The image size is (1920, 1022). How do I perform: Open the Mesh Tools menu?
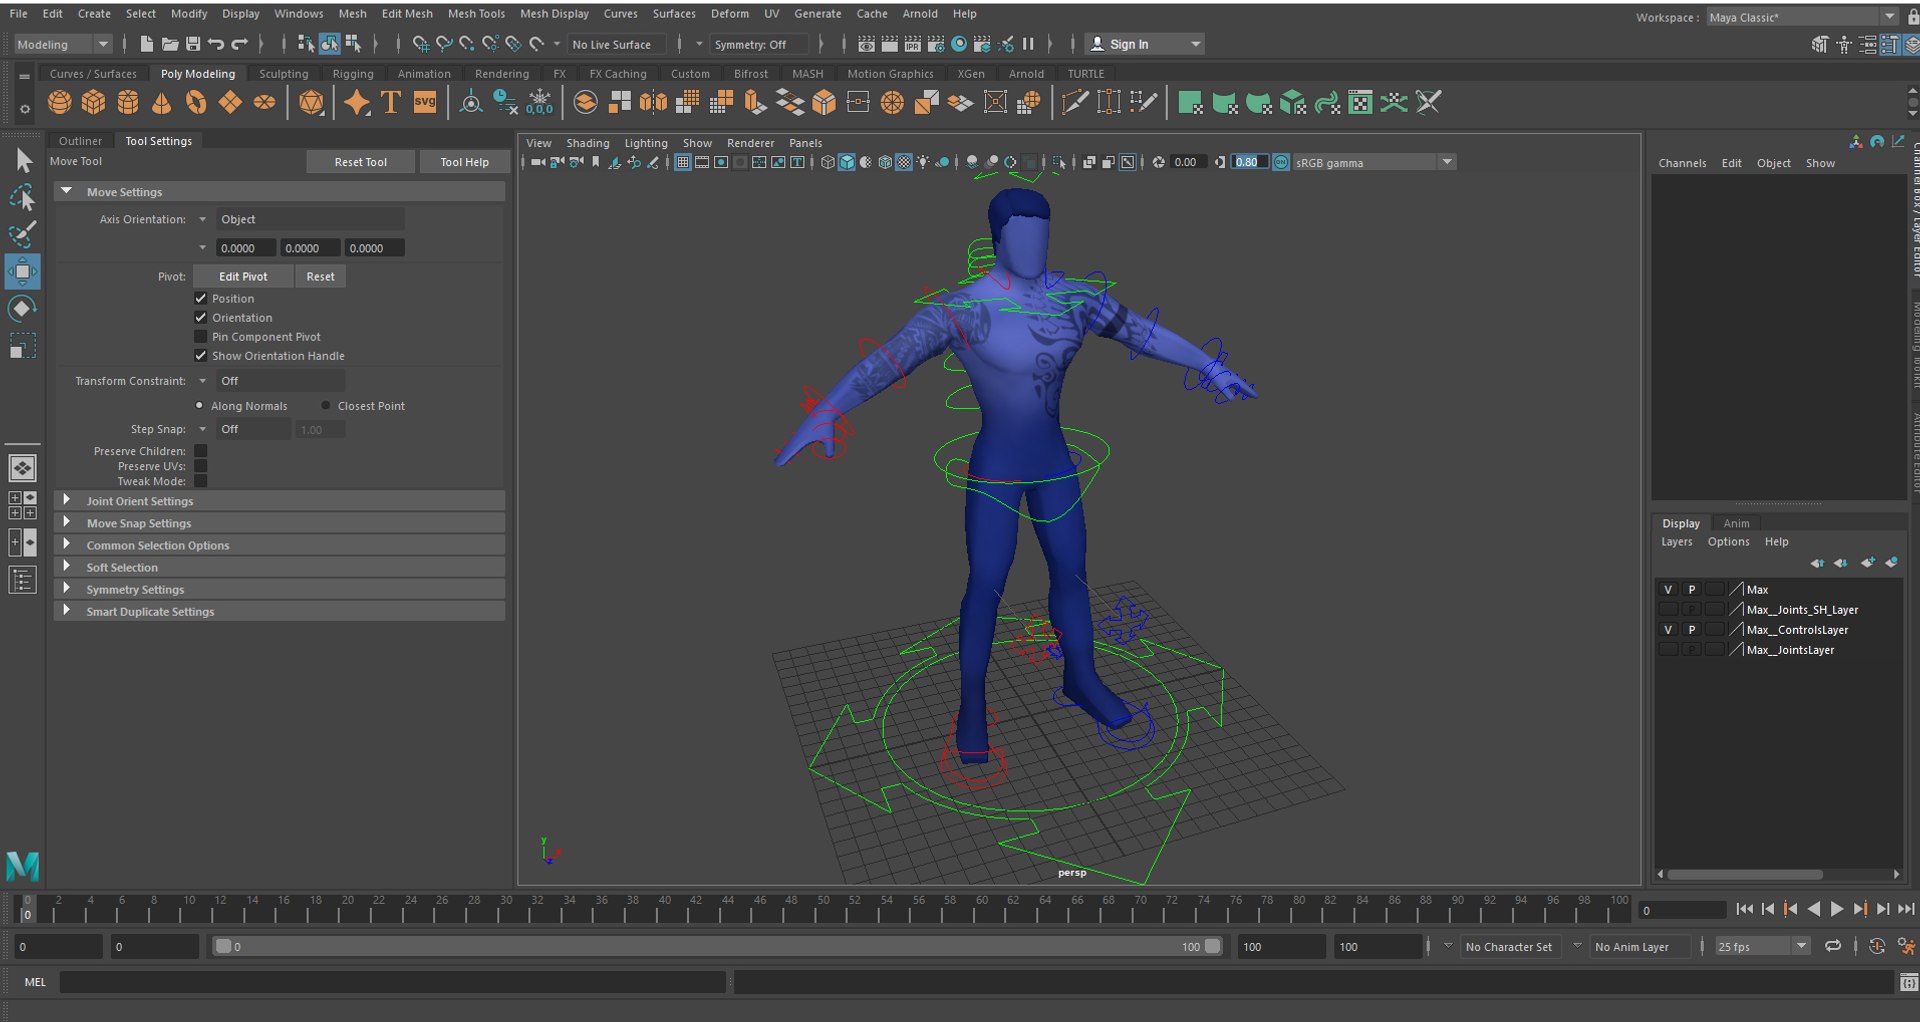coord(476,14)
